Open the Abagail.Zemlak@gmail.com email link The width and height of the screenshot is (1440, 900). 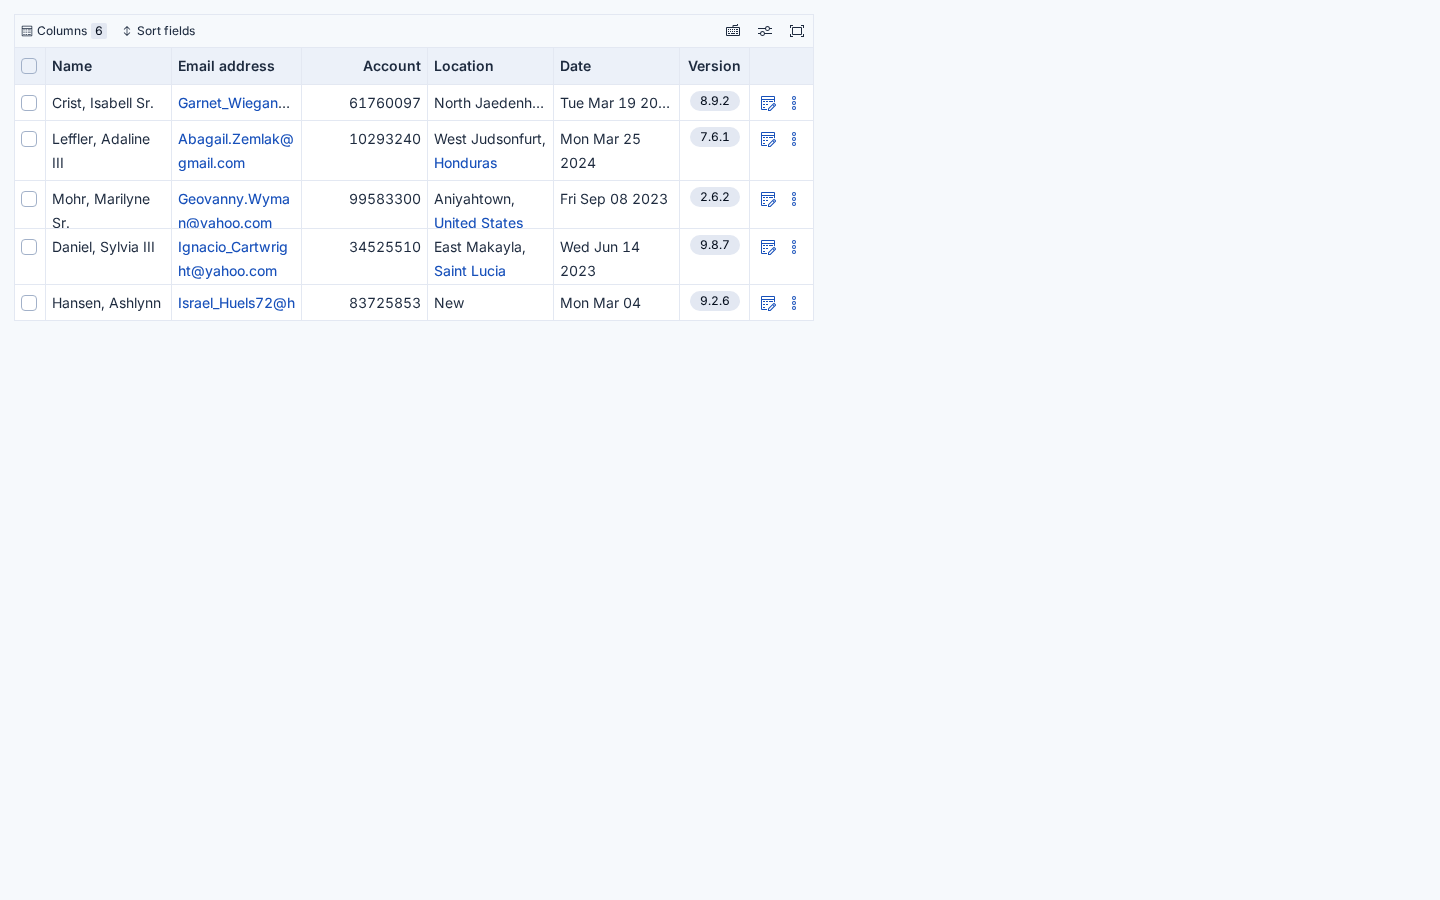[236, 151]
